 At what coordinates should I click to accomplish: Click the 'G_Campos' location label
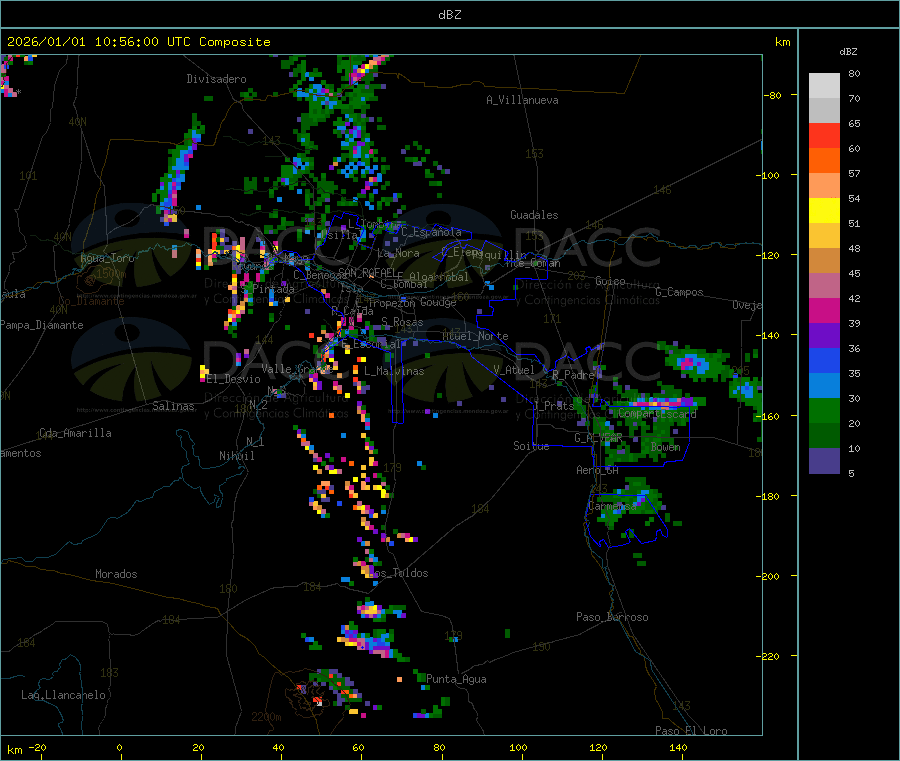pyautogui.click(x=680, y=292)
